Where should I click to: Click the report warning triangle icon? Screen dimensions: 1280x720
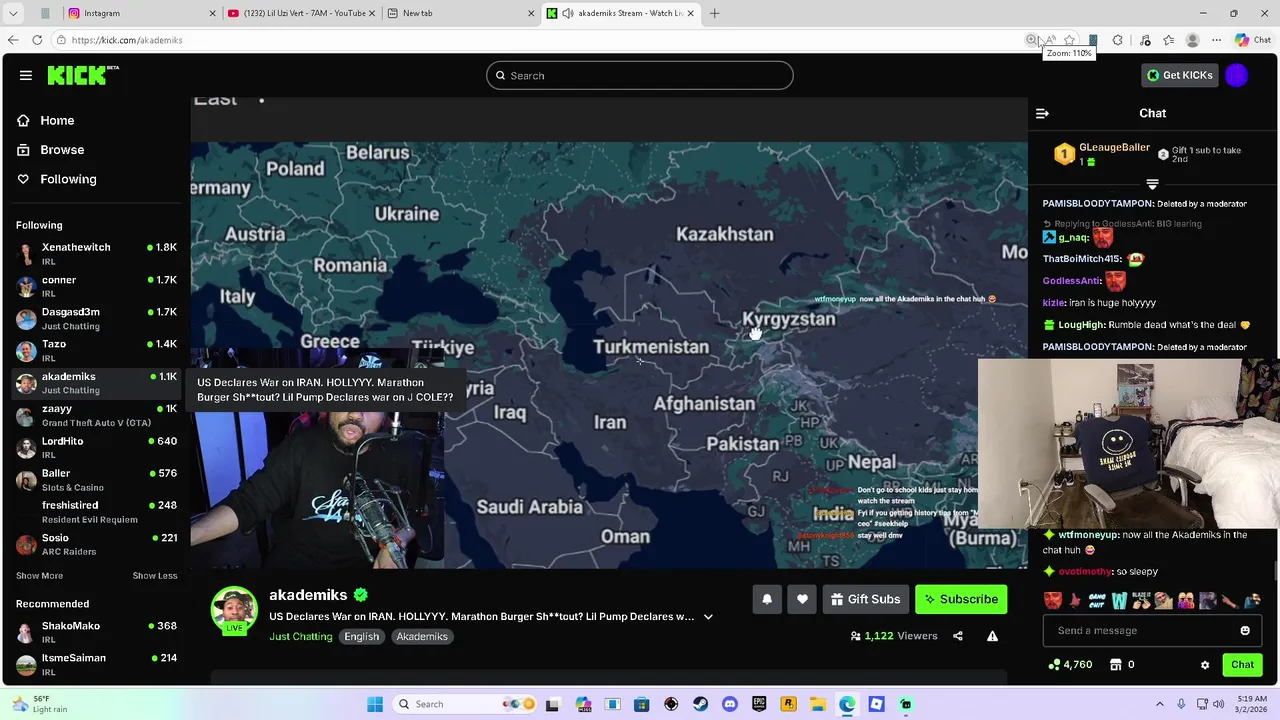pyautogui.click(x=992, y=636)
